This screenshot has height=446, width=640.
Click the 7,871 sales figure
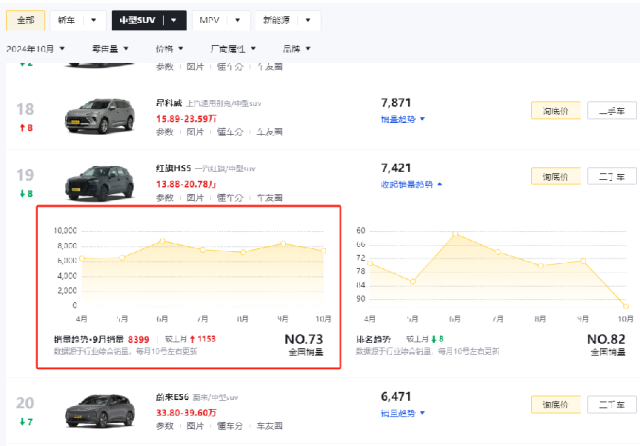(x=396, y=103)
